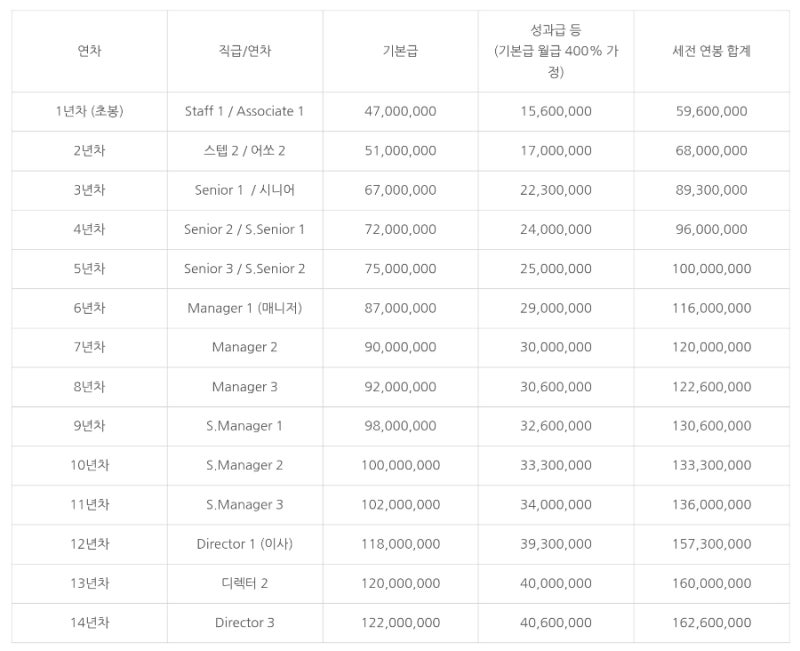Click the 14년차 row label
This screenshot has height=651, width=800.
(x=89, y=622)
